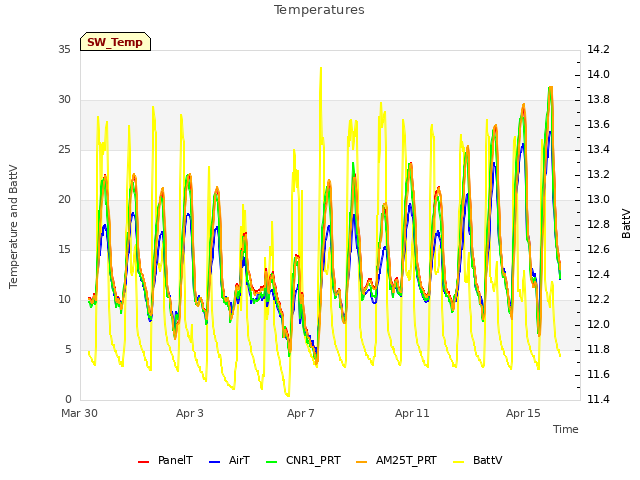The width and height of the screenshot is (640, 480).
Task: Click the 30 left axis tick label
Action: click(64, 100)
